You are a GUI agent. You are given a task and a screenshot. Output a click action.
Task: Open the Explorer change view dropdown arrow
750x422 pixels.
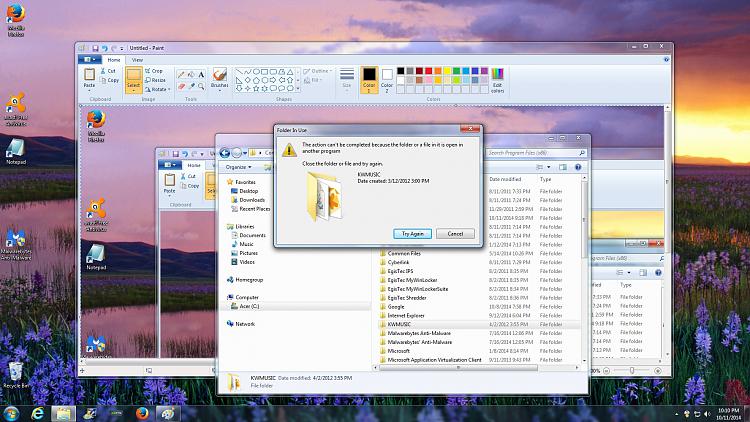click(549, 167)
